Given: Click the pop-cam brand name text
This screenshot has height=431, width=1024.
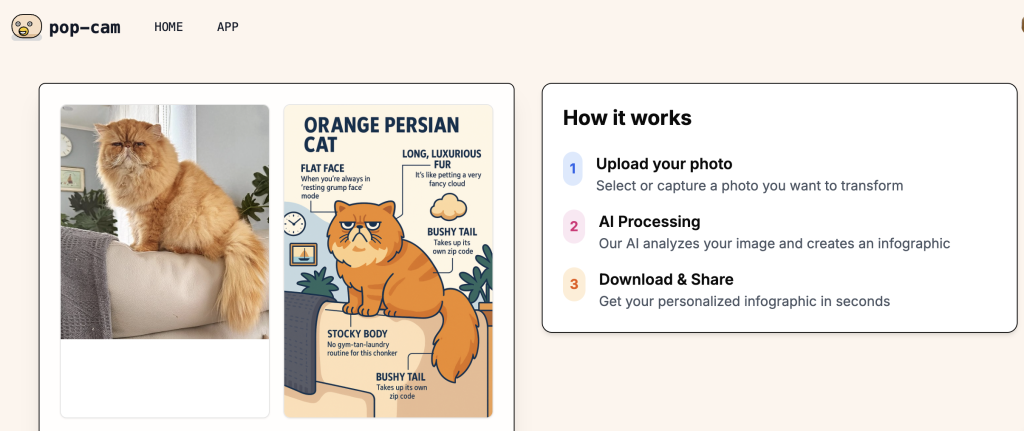Looking at the screenshot, I should tap(85, 27).
